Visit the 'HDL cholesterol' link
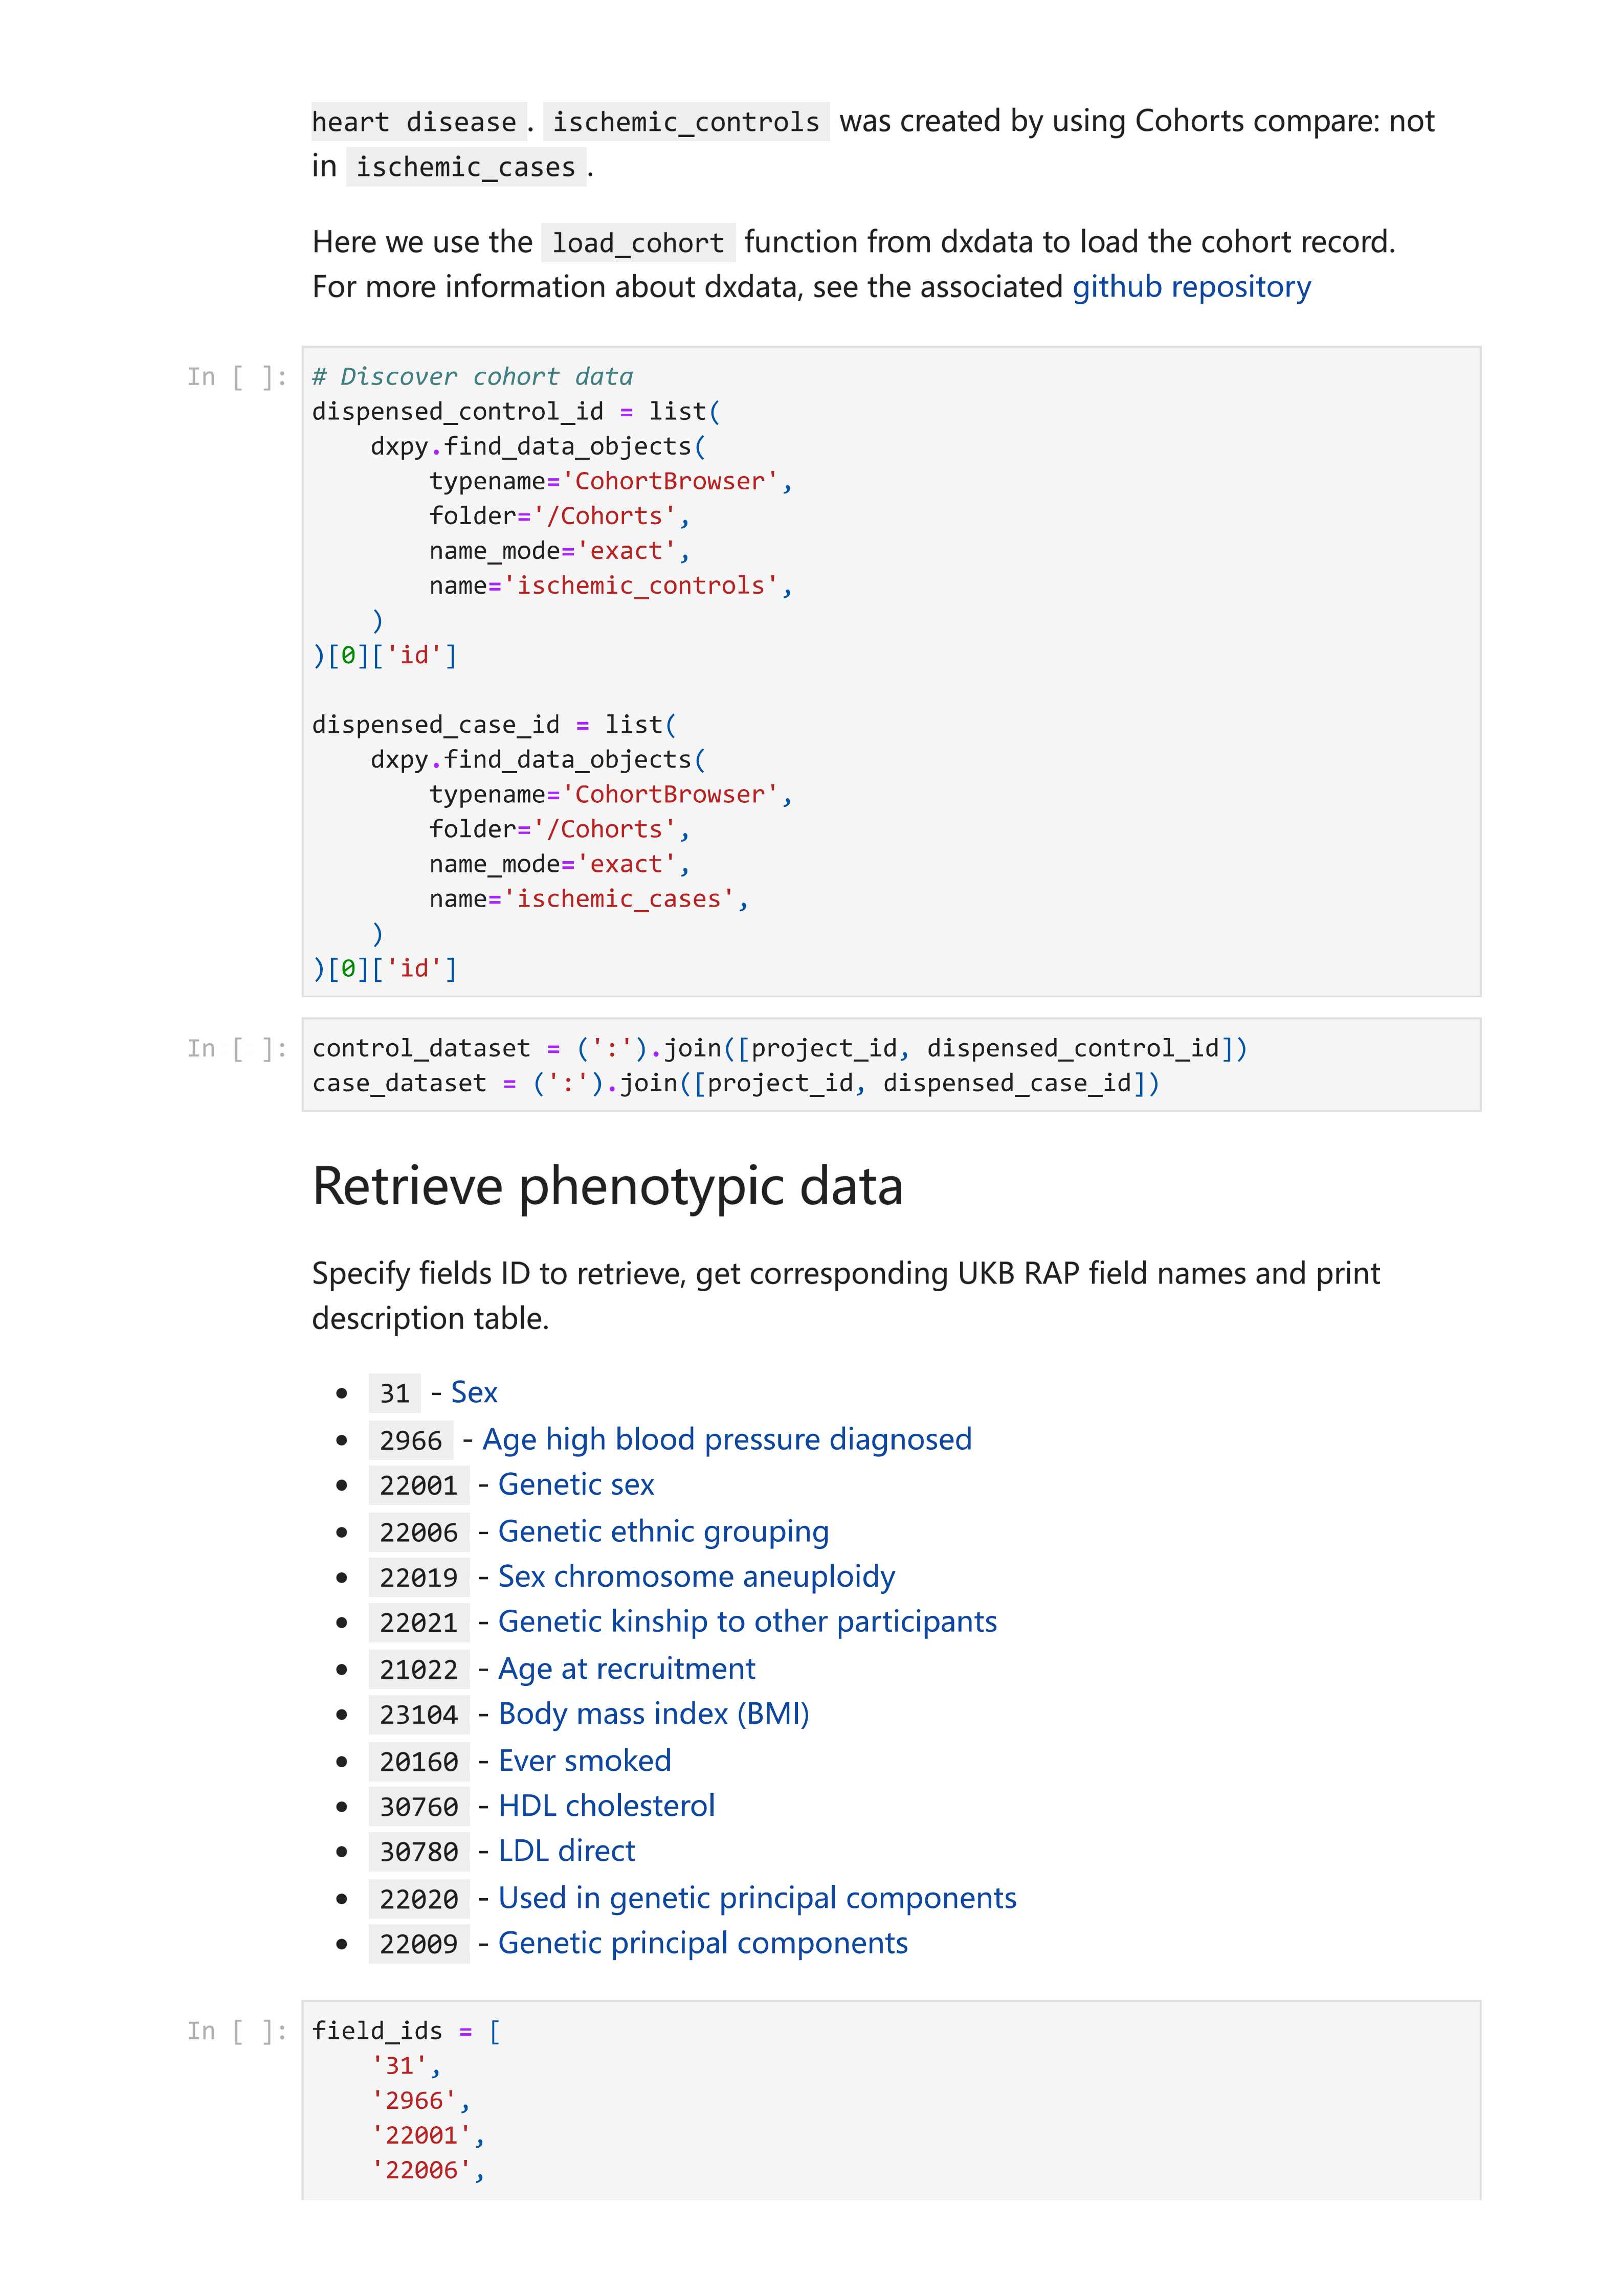Image resolution: width=1624 pixels, height=2296 pixels. 606,1806
